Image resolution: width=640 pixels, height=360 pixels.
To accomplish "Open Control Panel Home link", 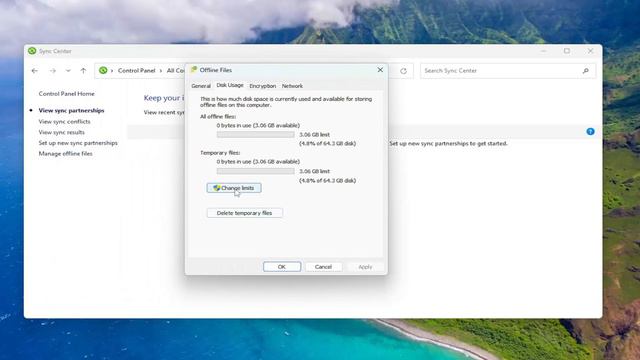I will 67,93.
